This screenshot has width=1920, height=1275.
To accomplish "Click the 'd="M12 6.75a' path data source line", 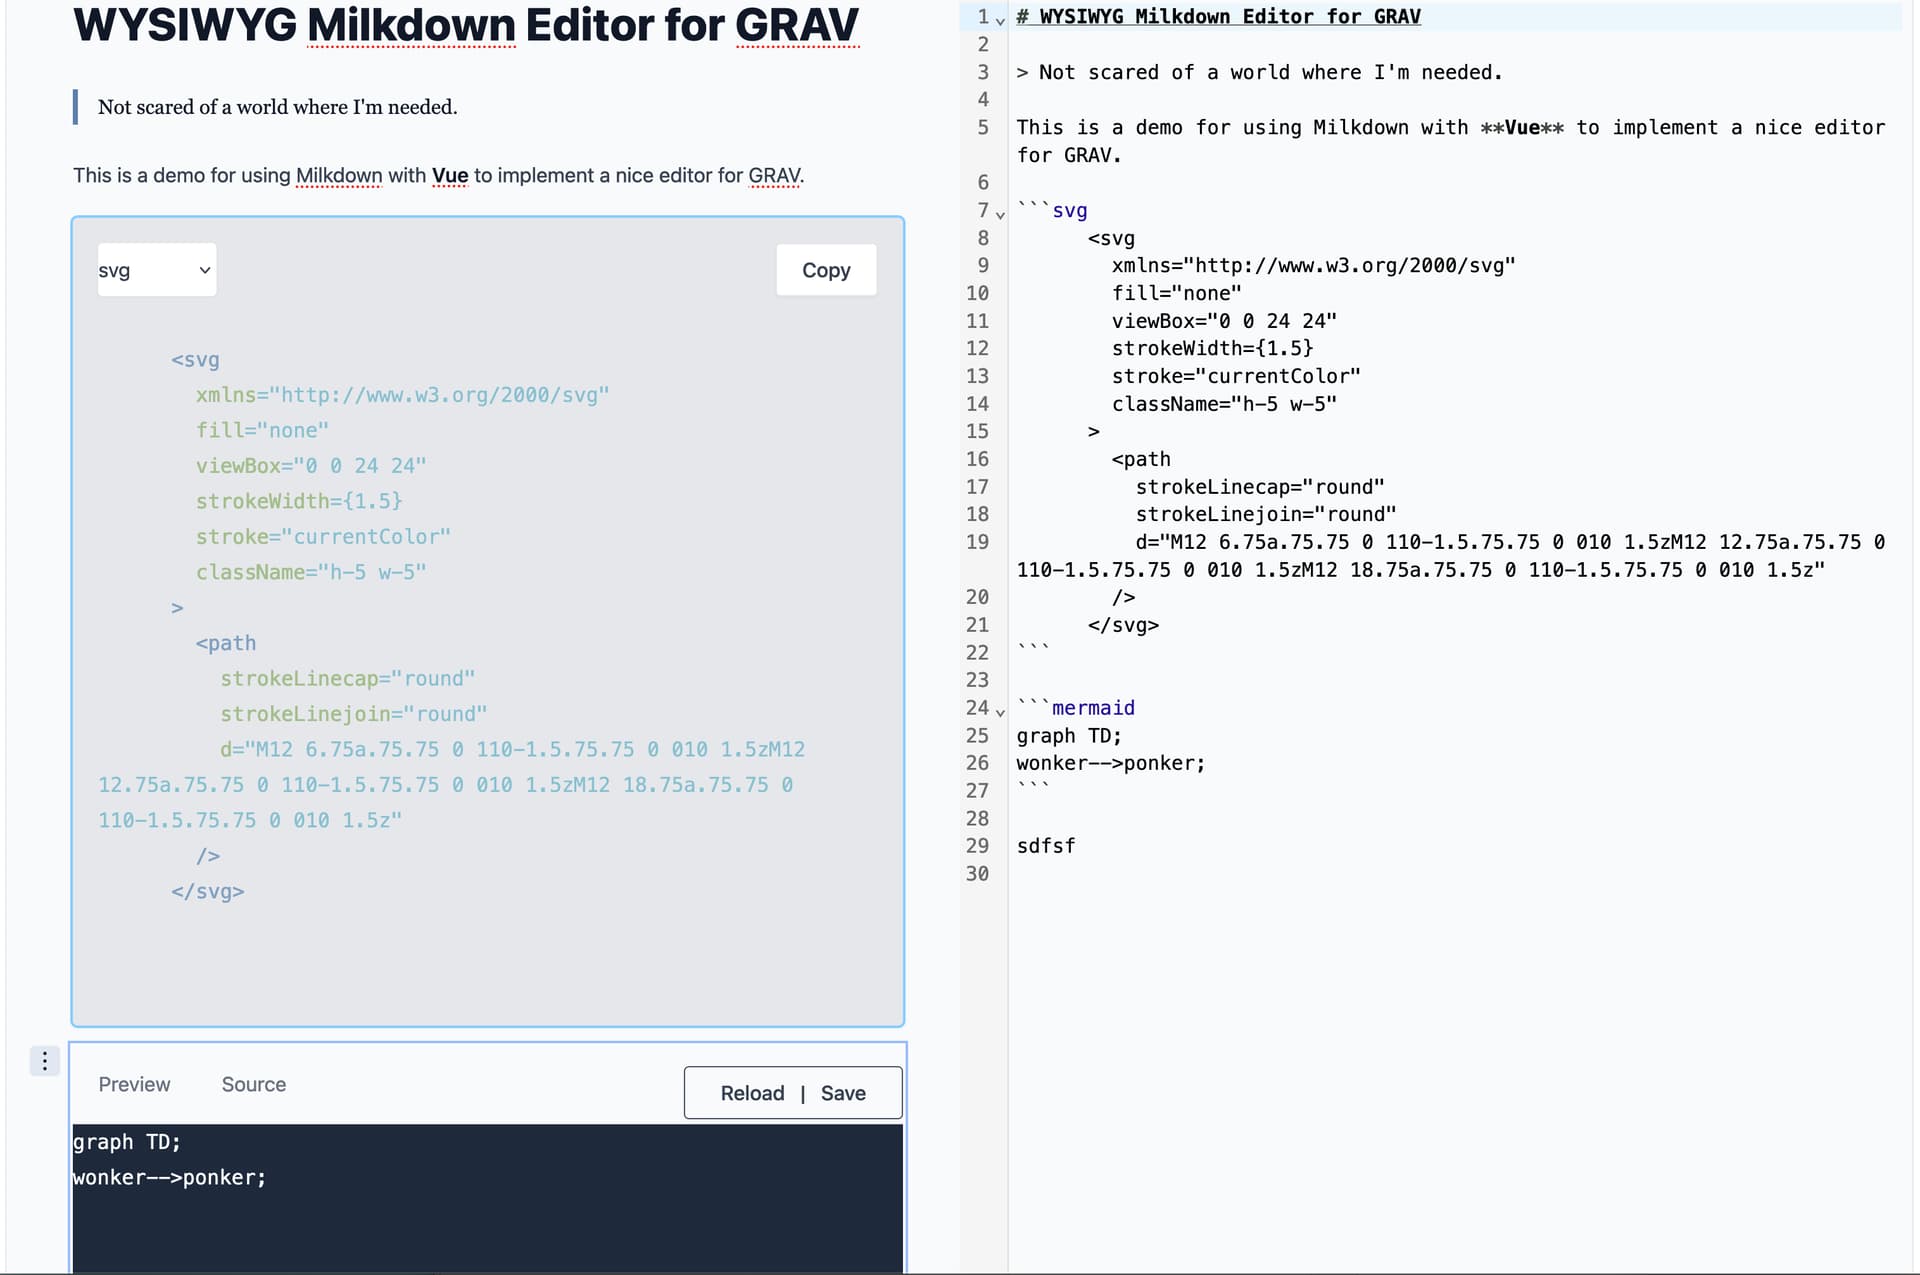I will point(1451,556).
